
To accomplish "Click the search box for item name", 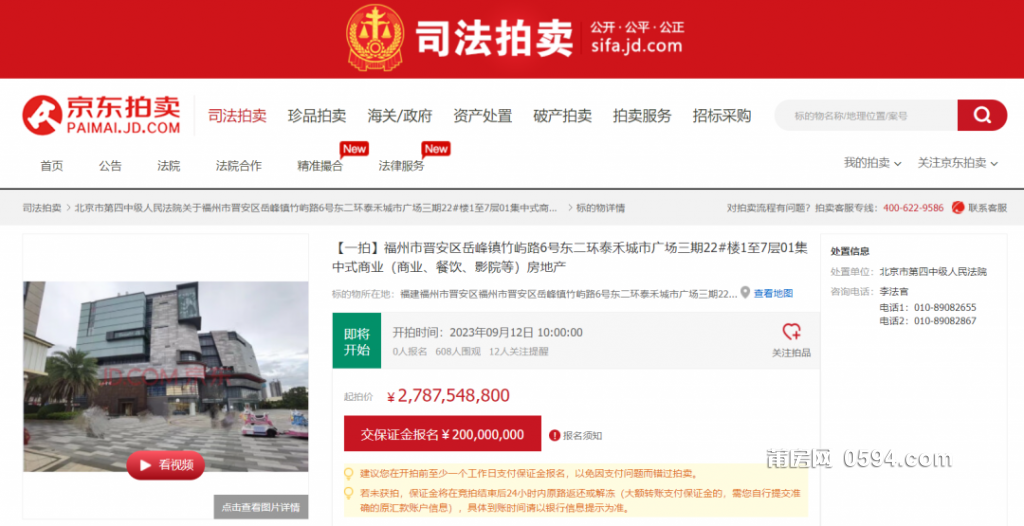I will pyautogui.click(x=866, y=116).
